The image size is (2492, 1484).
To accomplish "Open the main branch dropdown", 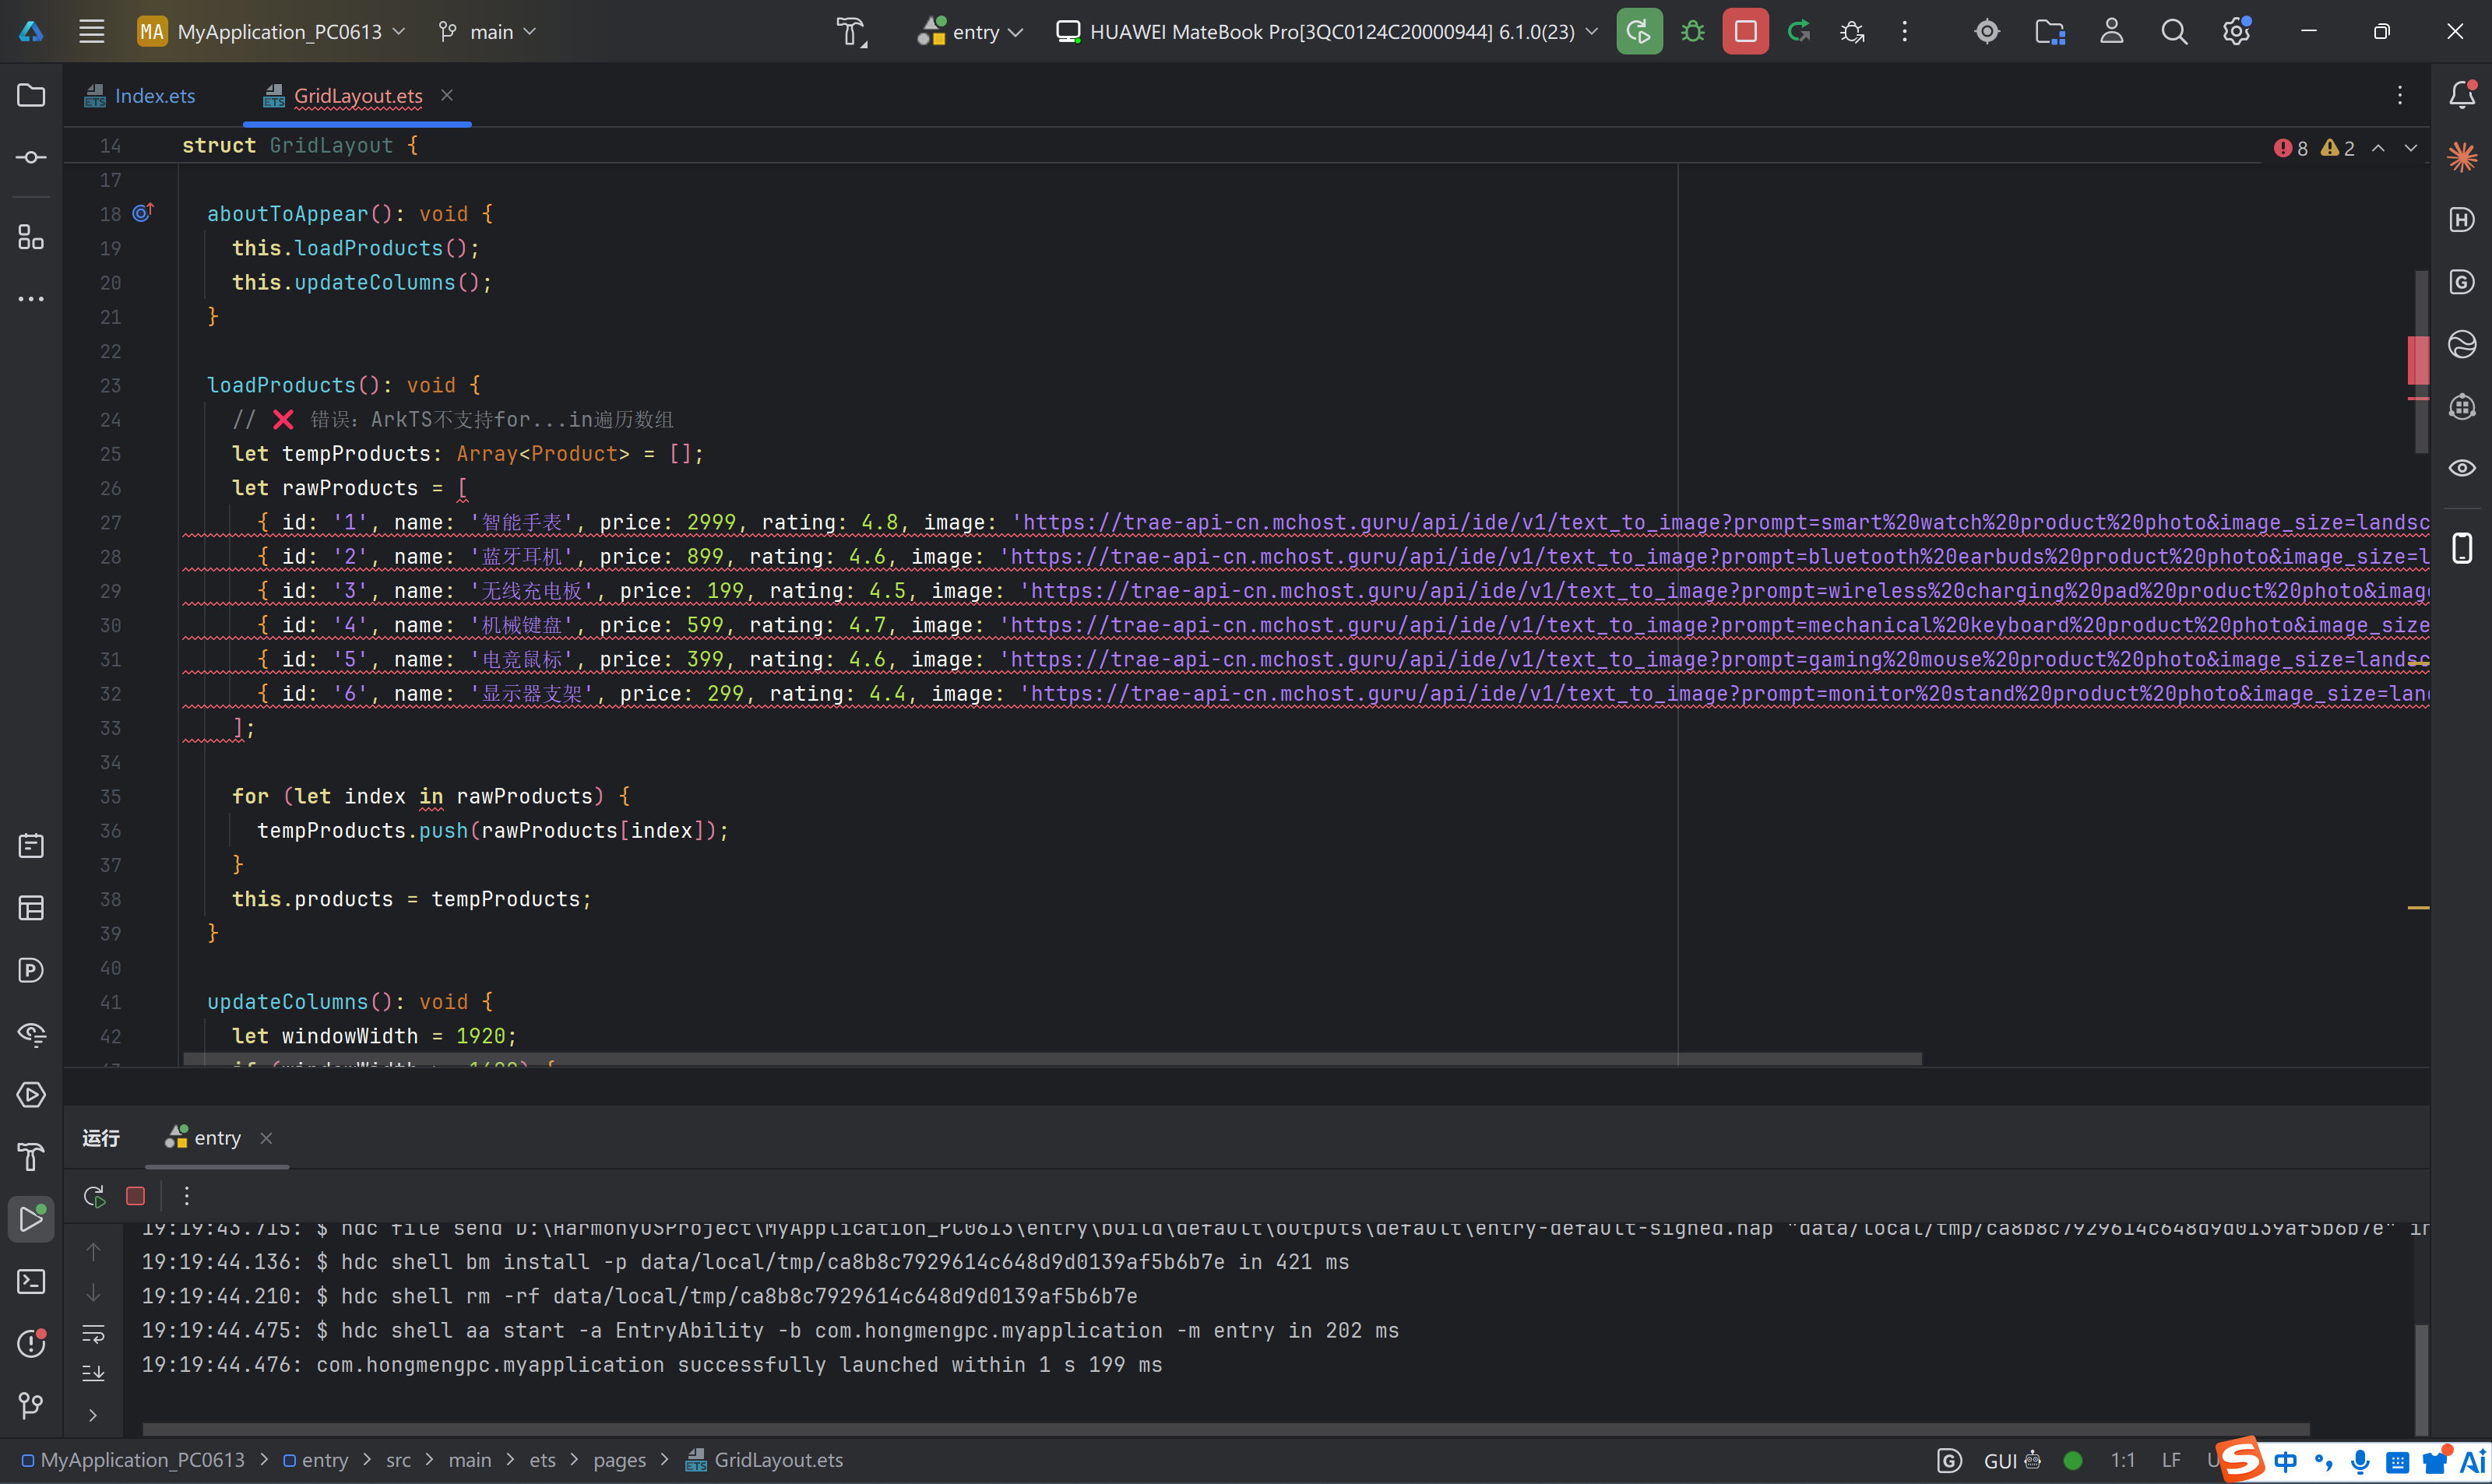I will (x=488, y=31).
